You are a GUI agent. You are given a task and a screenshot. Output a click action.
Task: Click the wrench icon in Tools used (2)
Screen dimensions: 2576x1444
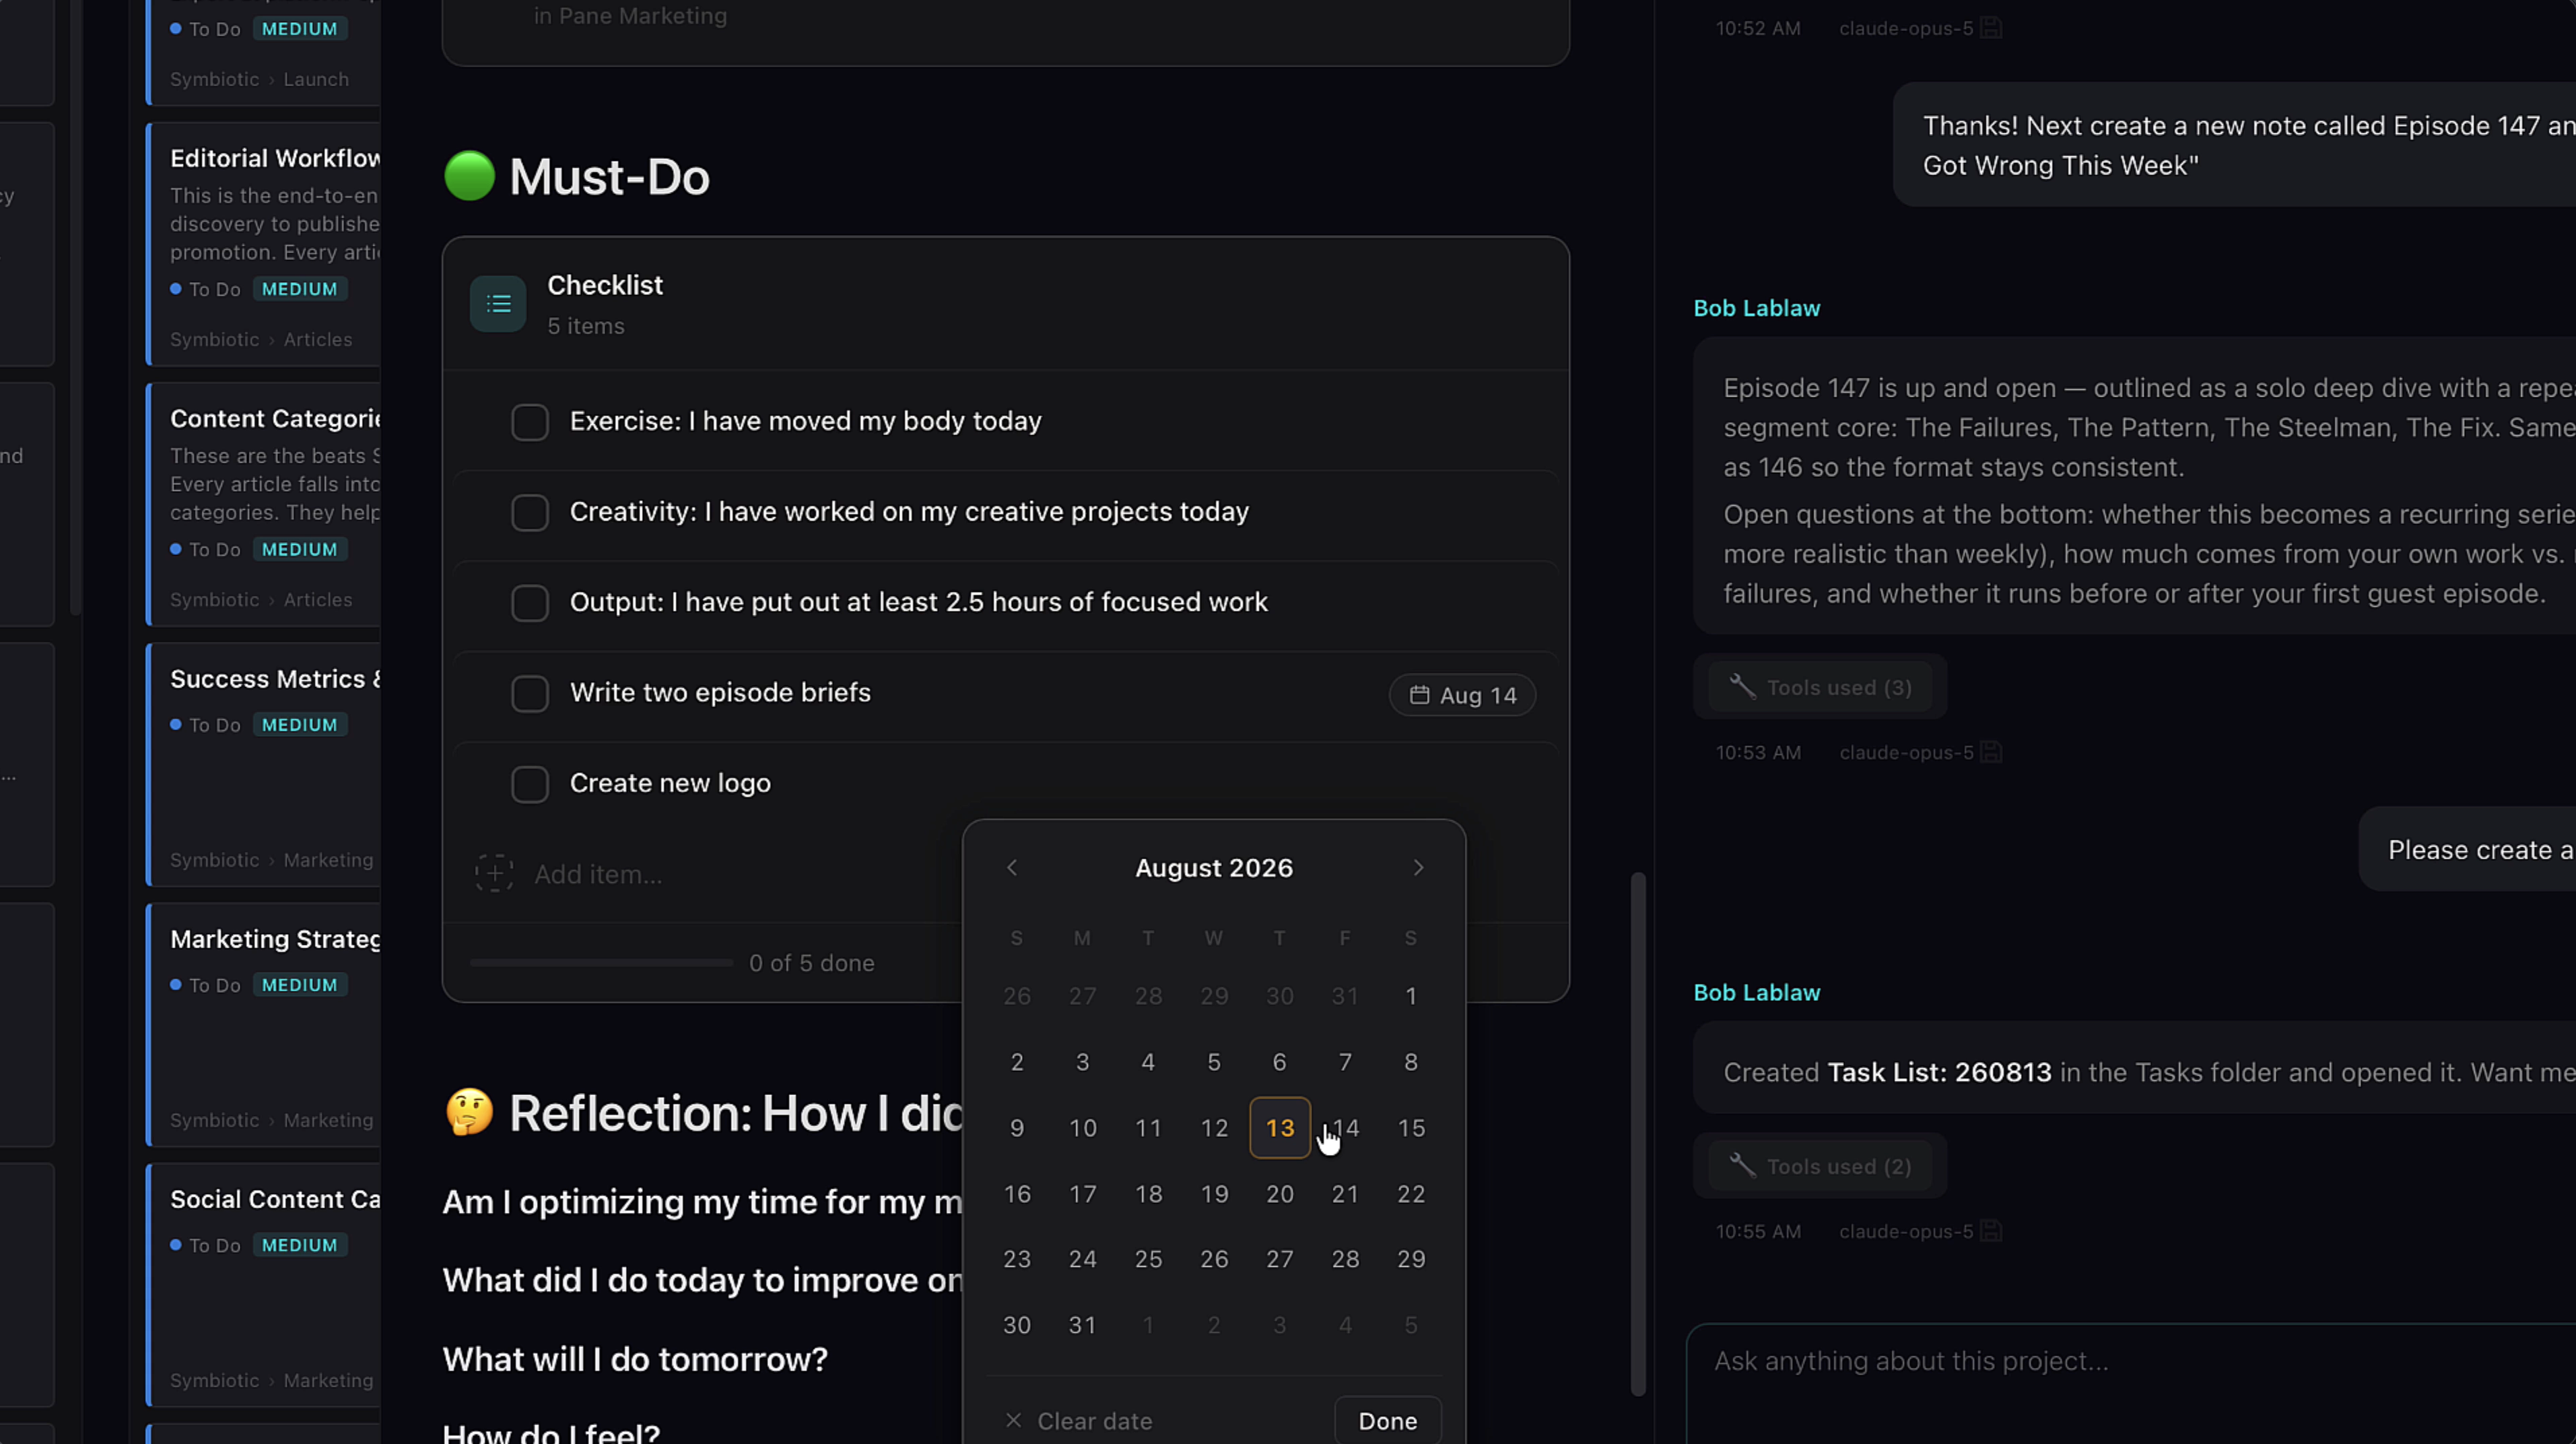tap(1742, 1166)
